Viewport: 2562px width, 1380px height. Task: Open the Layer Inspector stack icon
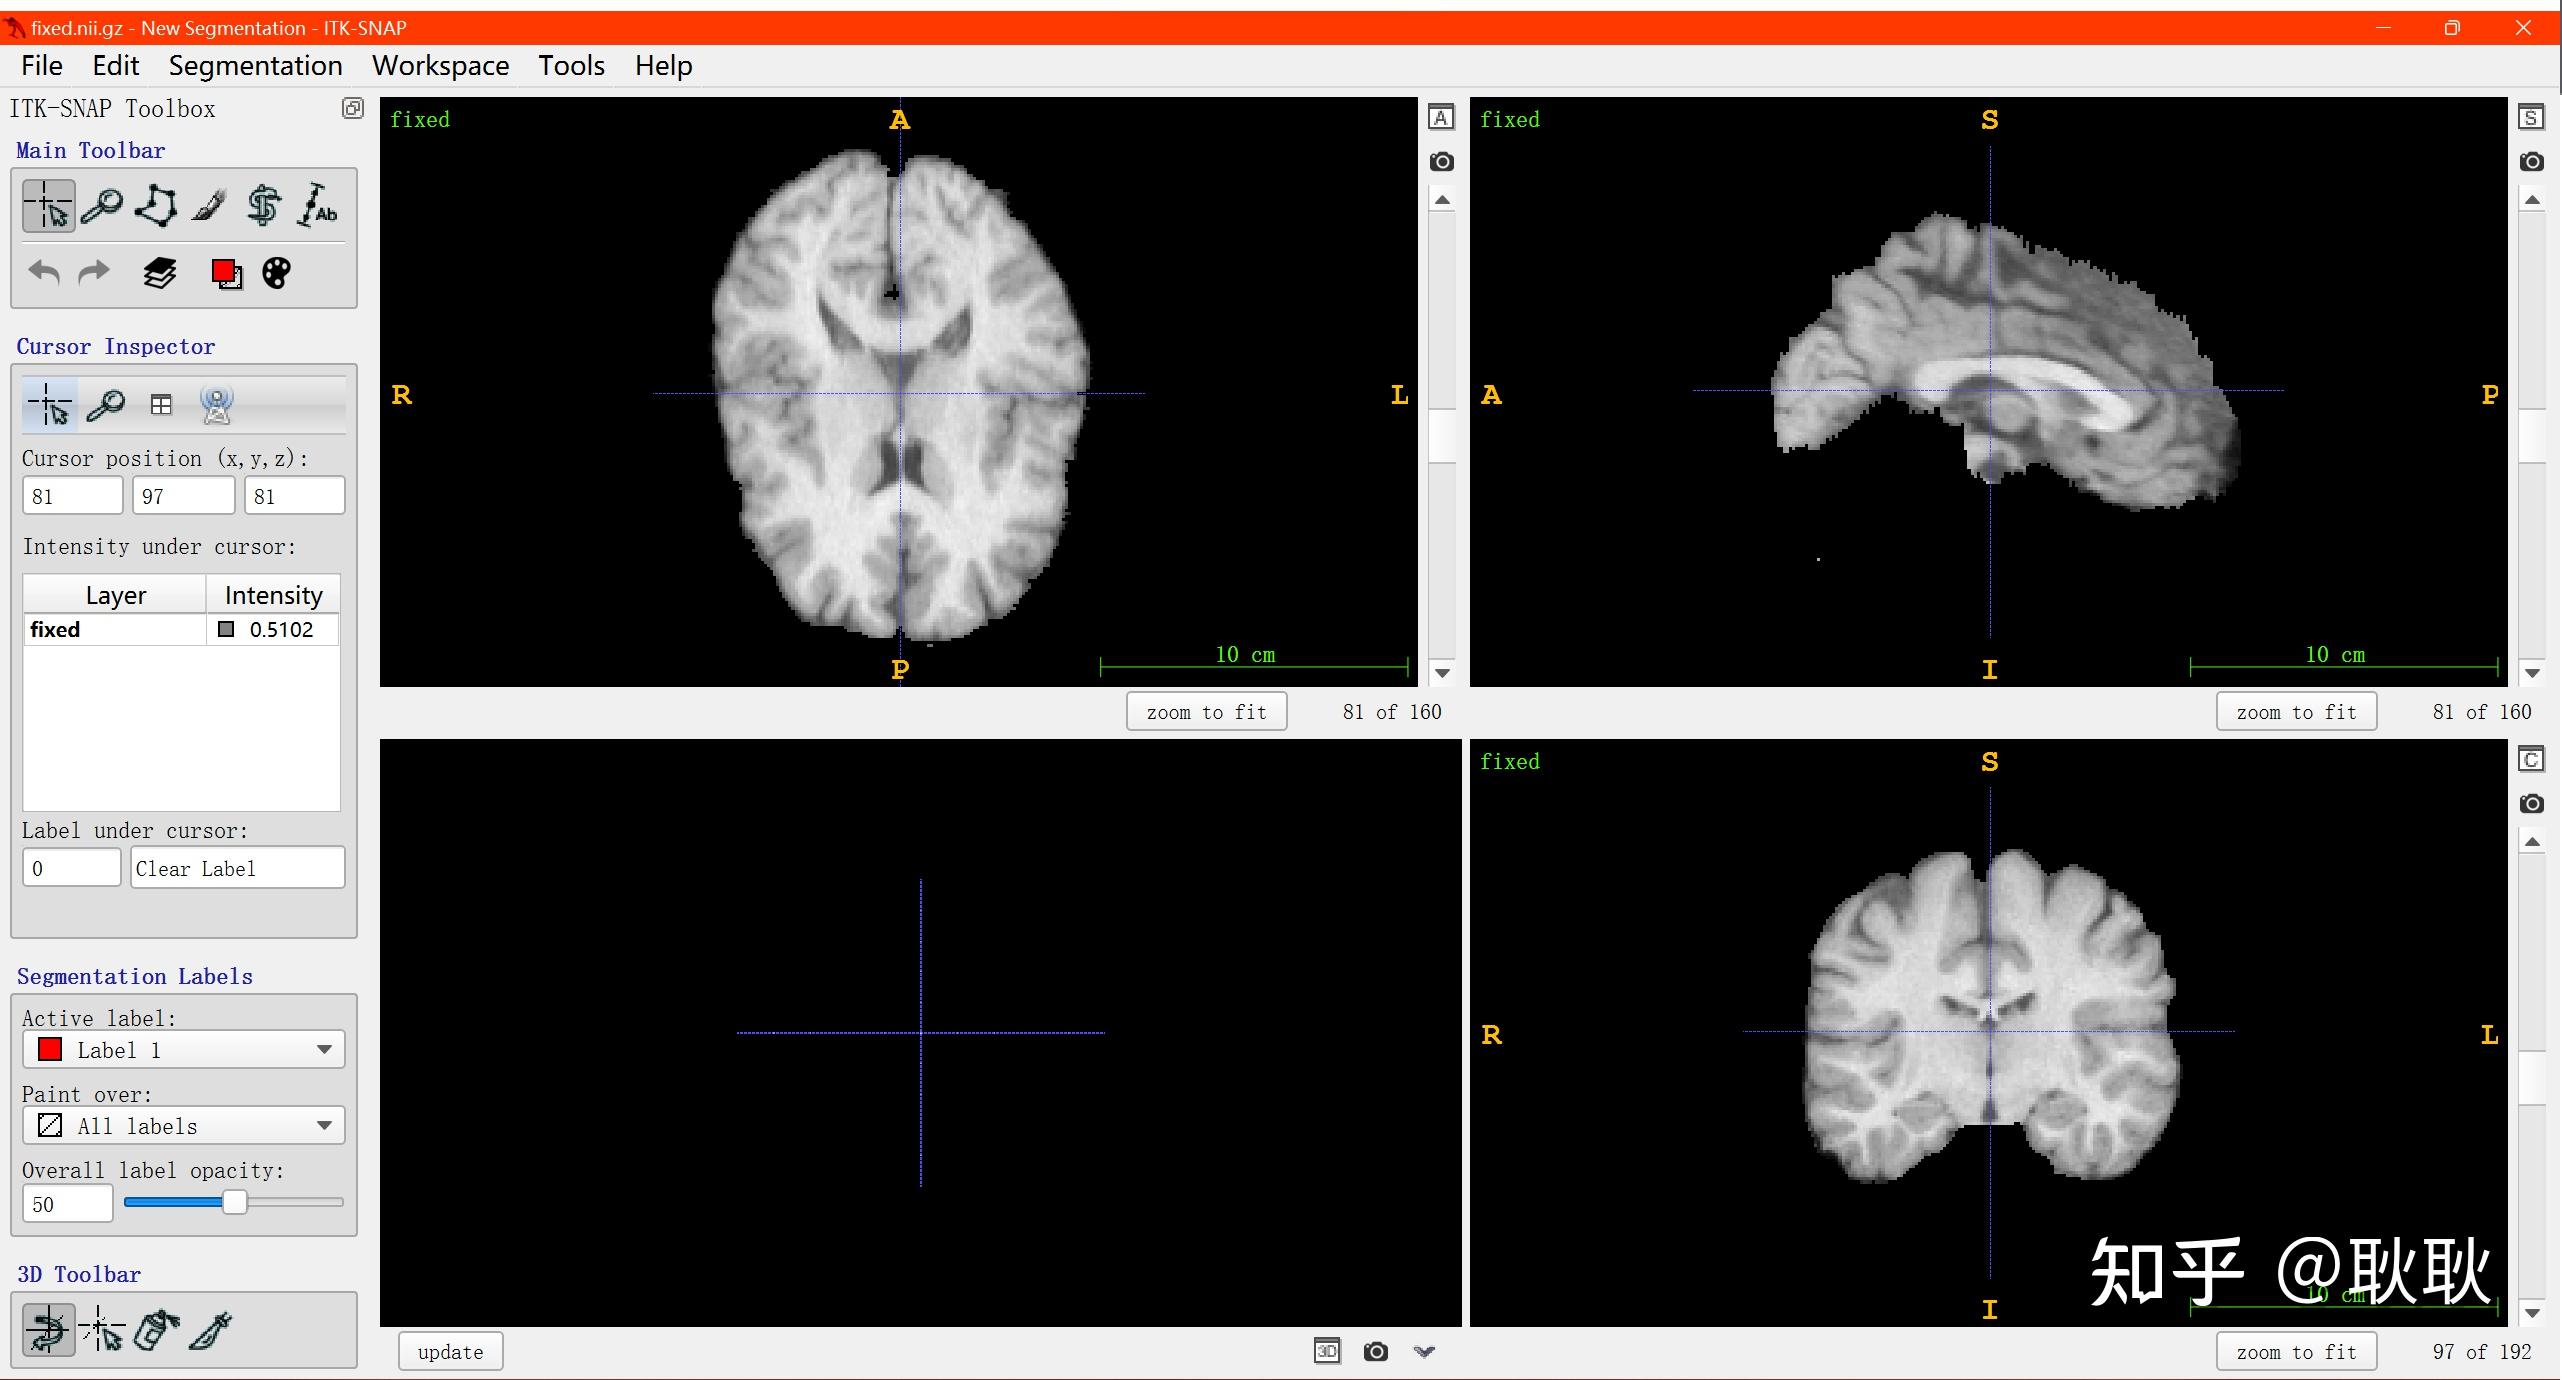pos(160,273)
